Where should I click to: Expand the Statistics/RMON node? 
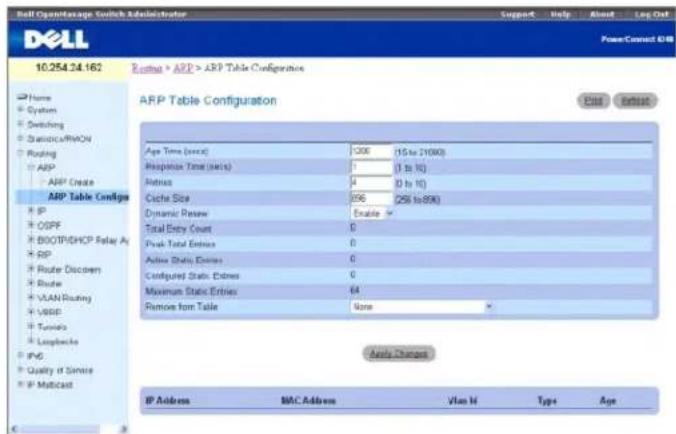coord(20,138)
